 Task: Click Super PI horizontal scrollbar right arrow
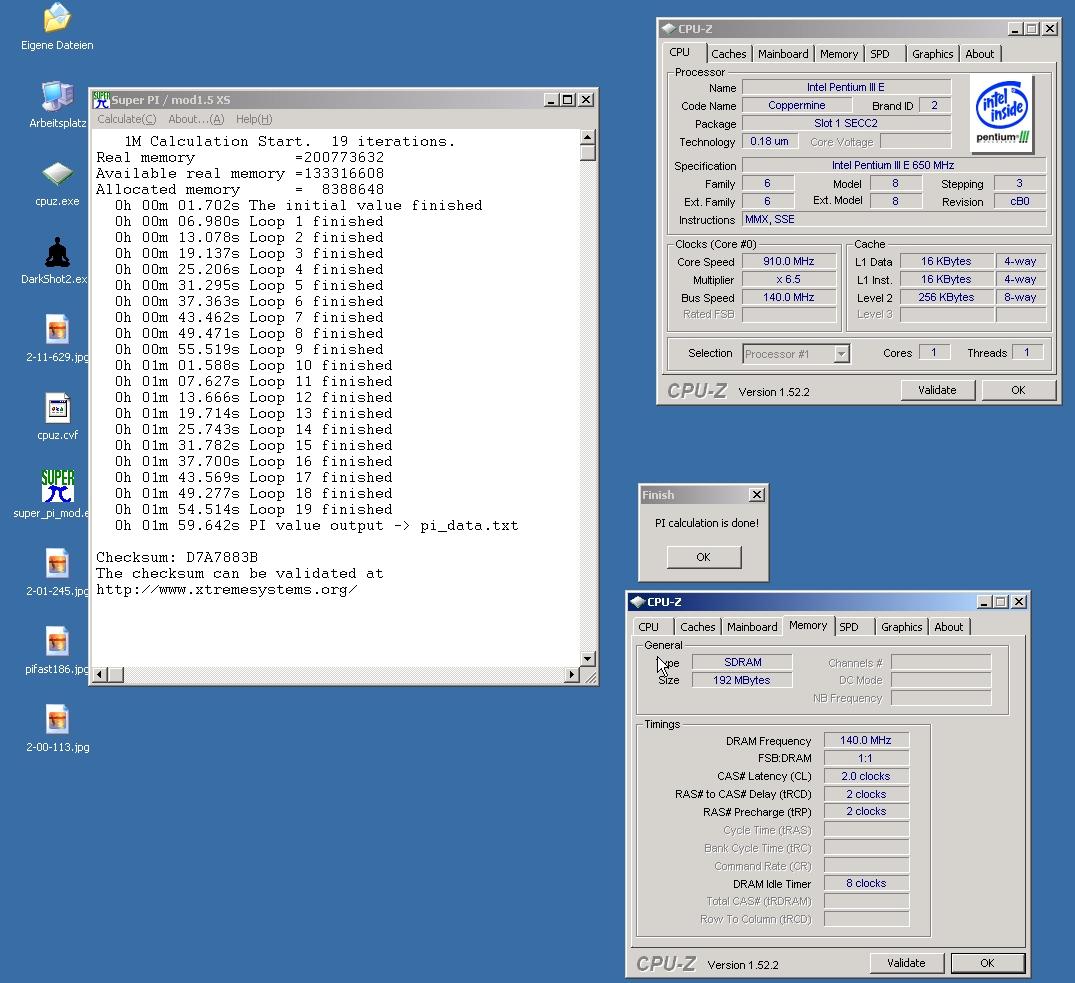coord(571,675)
